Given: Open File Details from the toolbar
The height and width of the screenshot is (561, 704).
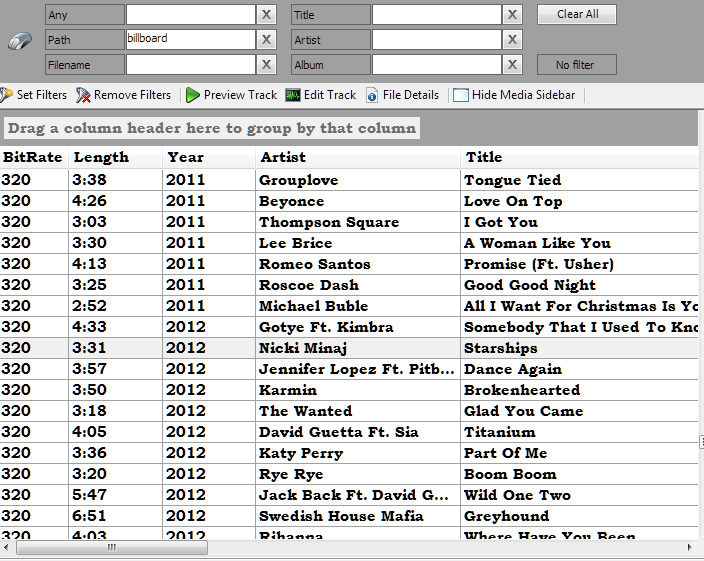Looking at the screenshot, I should coord(372,95).
